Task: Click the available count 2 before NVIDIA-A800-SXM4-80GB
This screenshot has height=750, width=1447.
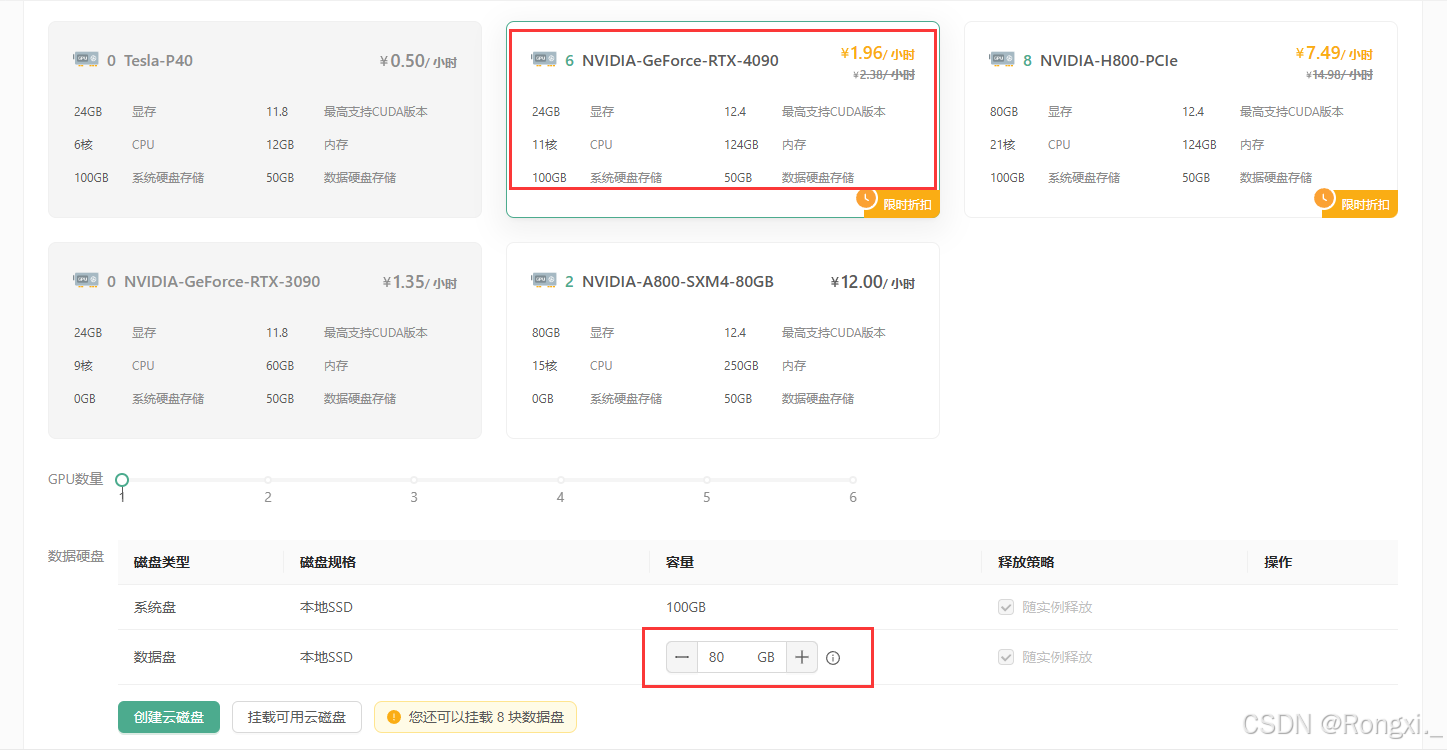Action: [569, 282]
